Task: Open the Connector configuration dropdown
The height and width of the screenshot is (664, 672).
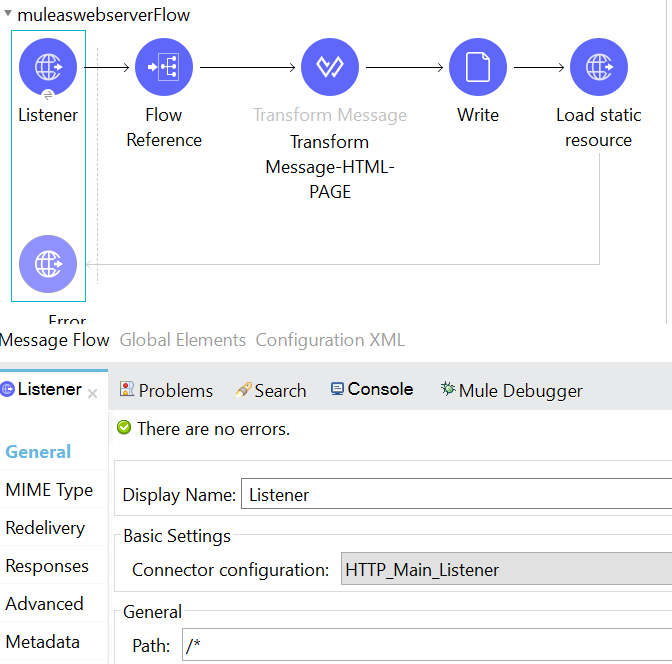Action: click(x=505, y=570)
